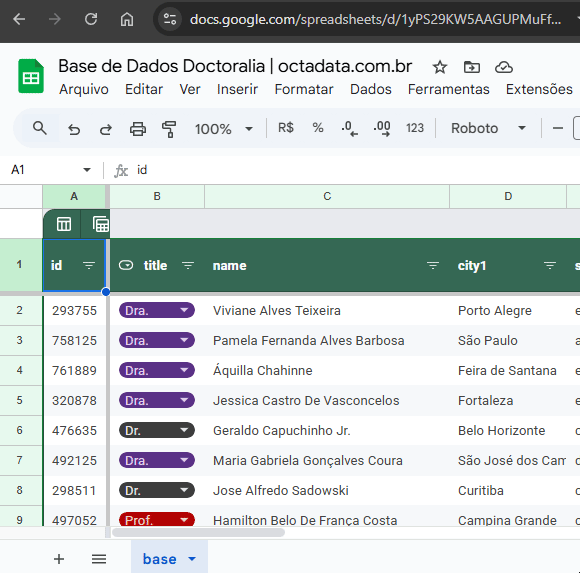Screen dimensions: 580x573
Task: Decrease font size minus button
Action: 558,128
